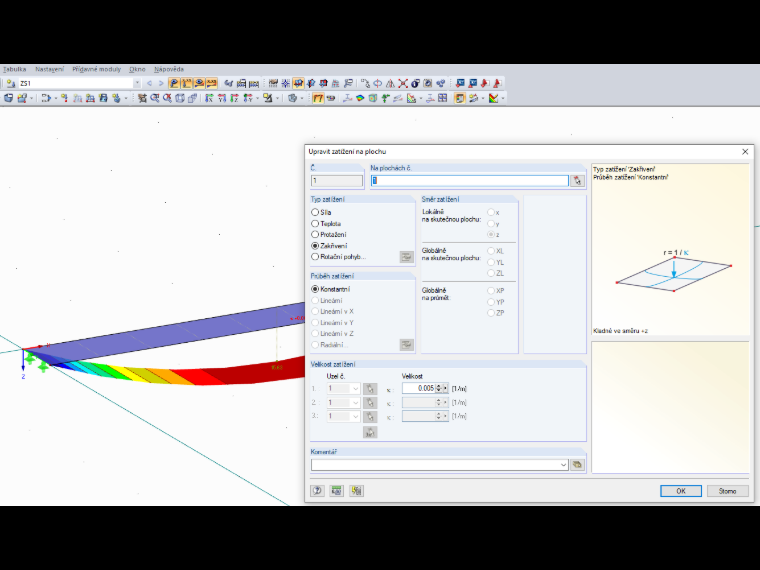760x570 pixels.
Task: Click node pick button in row 1
Action: [x=370, y=389]
